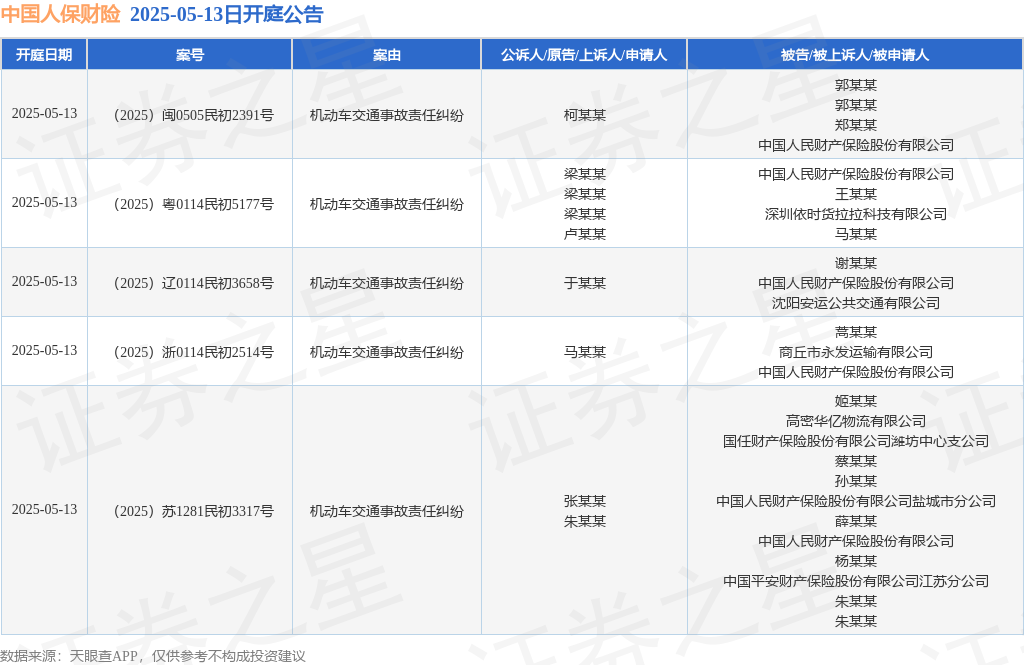Image resolution: width=1024 pixels, height=665 pixels.
Task: Click 商丘市永发运输有限公司 in fourth row
Action: (855, 351)
